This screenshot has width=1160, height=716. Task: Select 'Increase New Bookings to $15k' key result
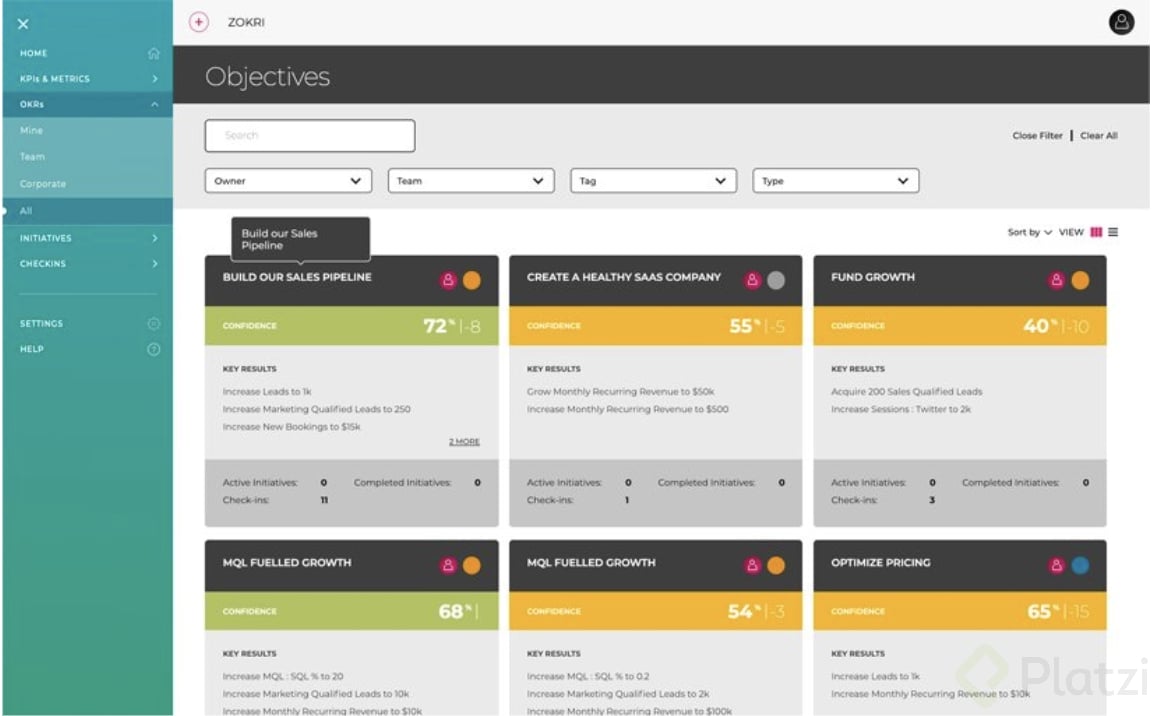point(291,427)
